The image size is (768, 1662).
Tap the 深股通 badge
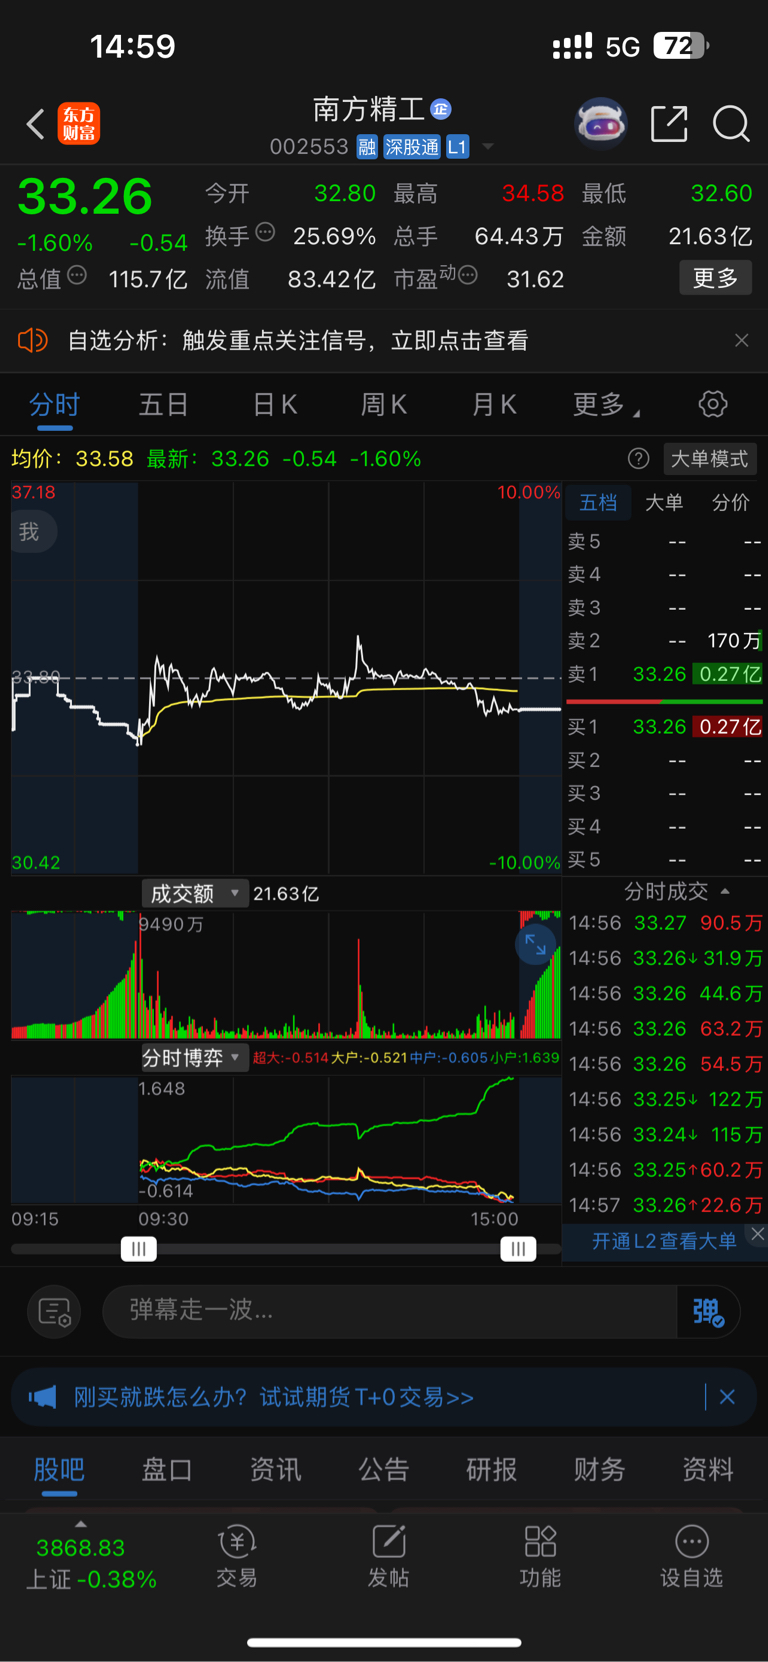click(412, 147)
